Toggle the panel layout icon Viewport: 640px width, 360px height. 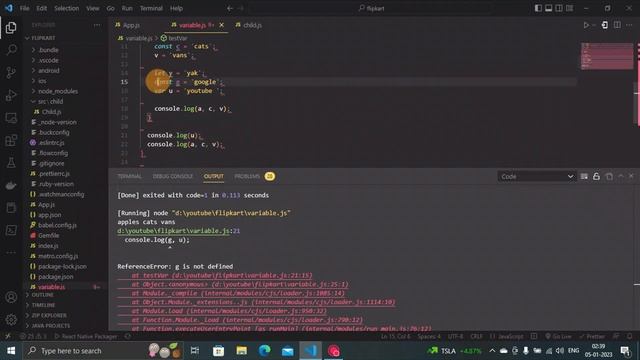549,8
